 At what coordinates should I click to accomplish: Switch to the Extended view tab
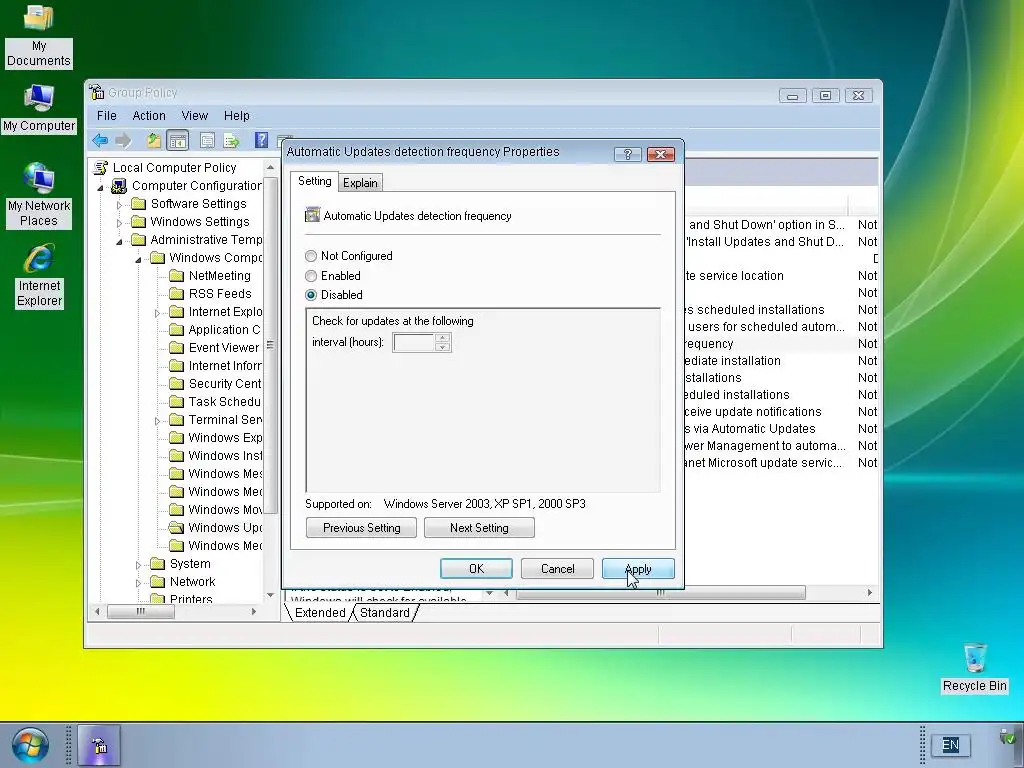coord(319,613)
